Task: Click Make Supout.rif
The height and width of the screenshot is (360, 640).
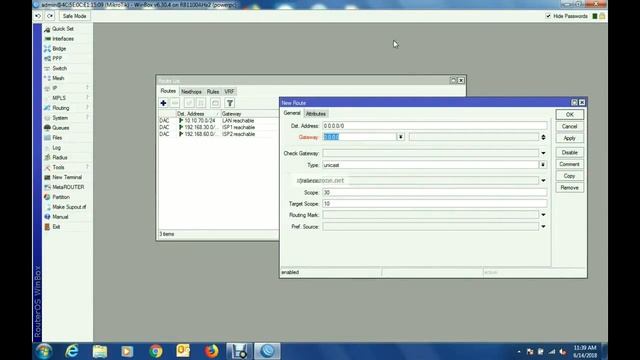Action: click(69, 207)
